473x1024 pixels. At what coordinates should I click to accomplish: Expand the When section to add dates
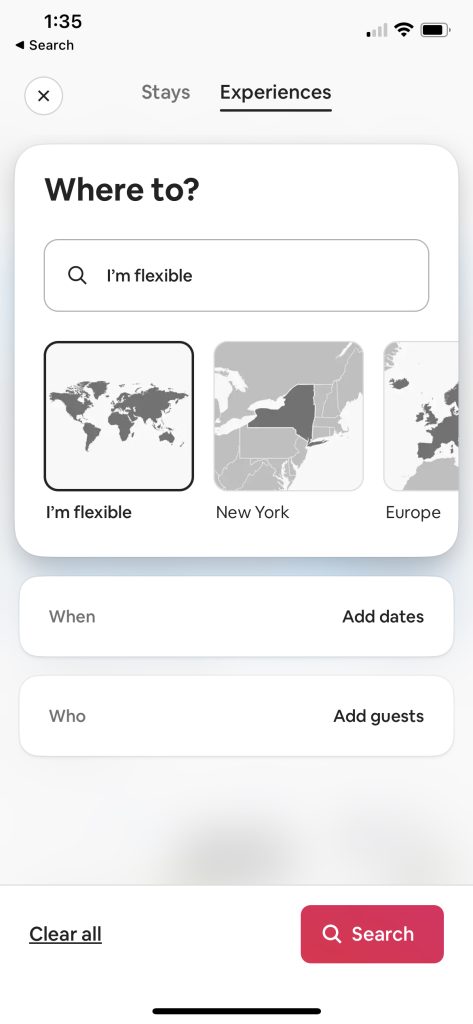click(236, 616)
